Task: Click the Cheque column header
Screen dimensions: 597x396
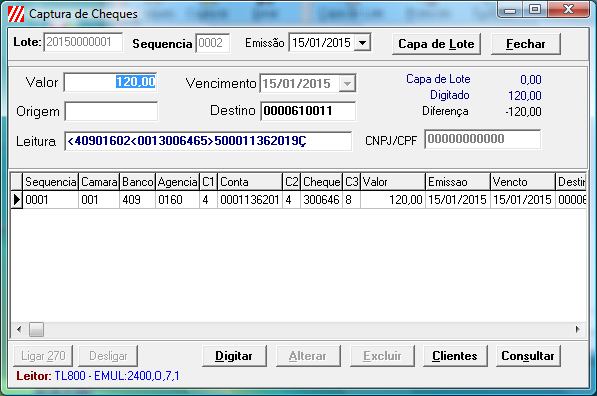Action: (x=321, y=182)
